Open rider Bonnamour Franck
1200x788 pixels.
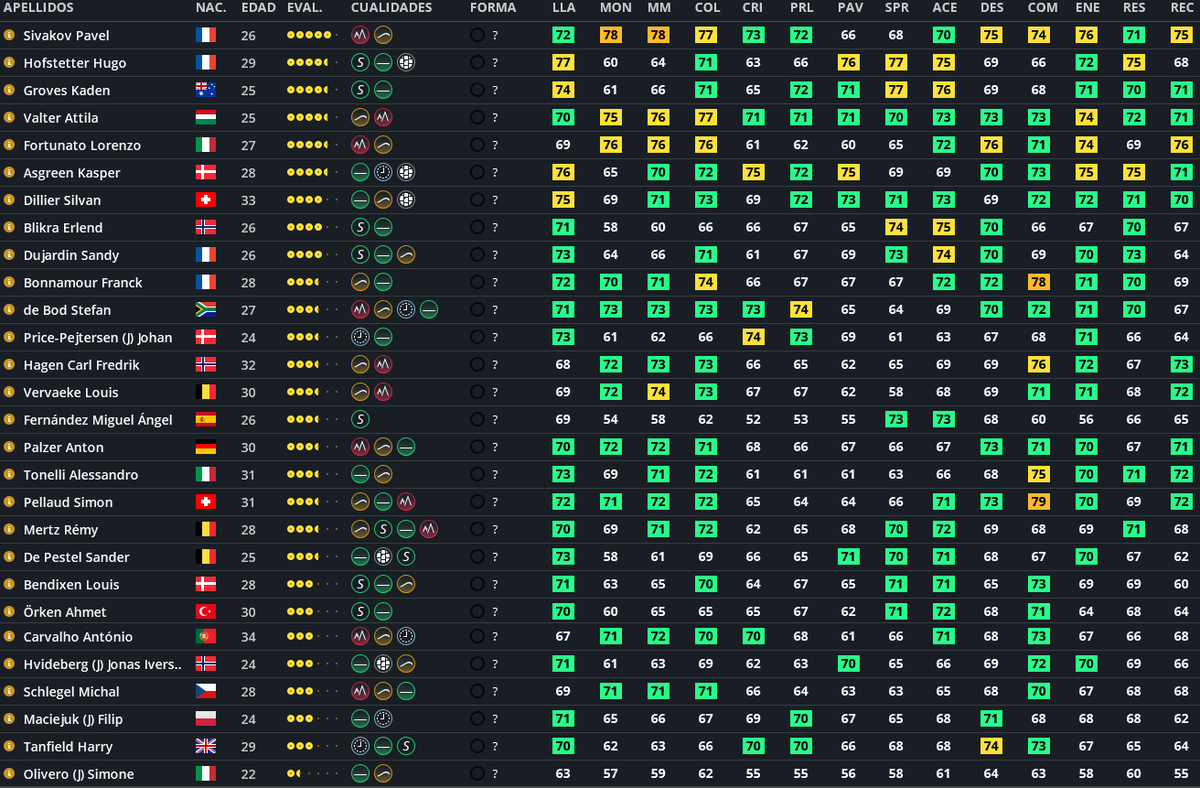coord(83,282)
